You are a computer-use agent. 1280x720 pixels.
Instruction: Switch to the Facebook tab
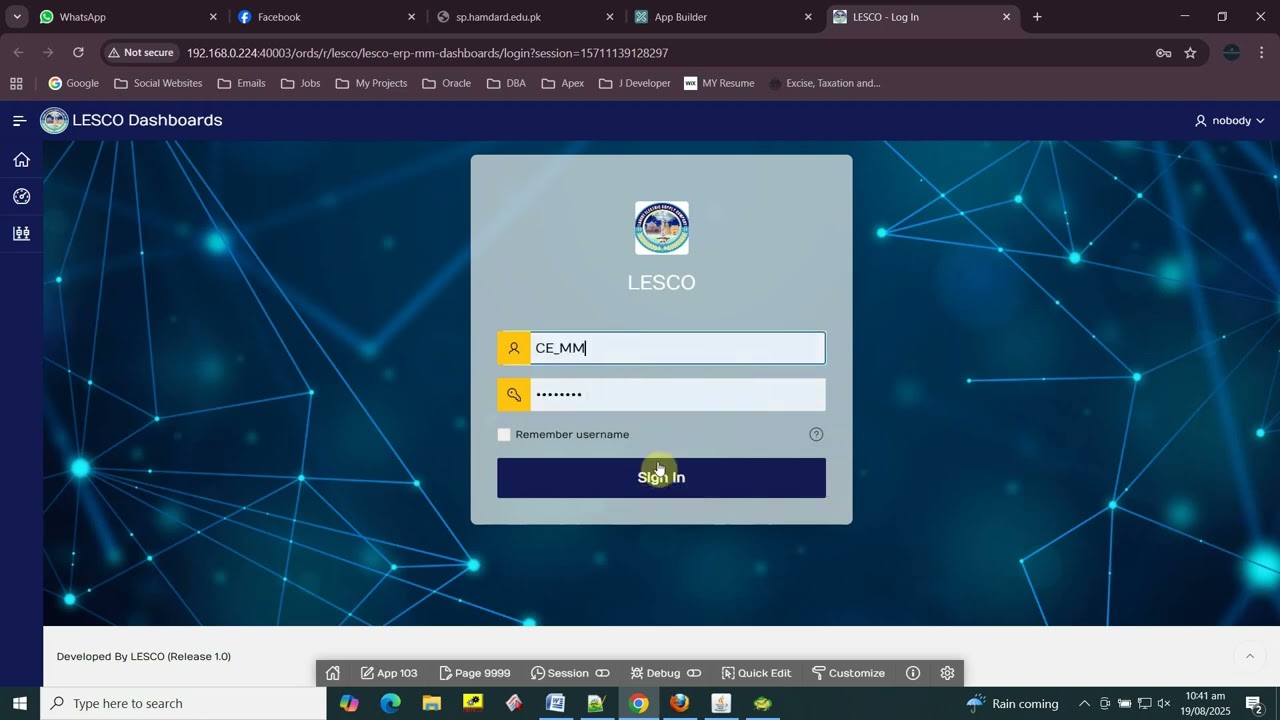click(x=325, y=17)
